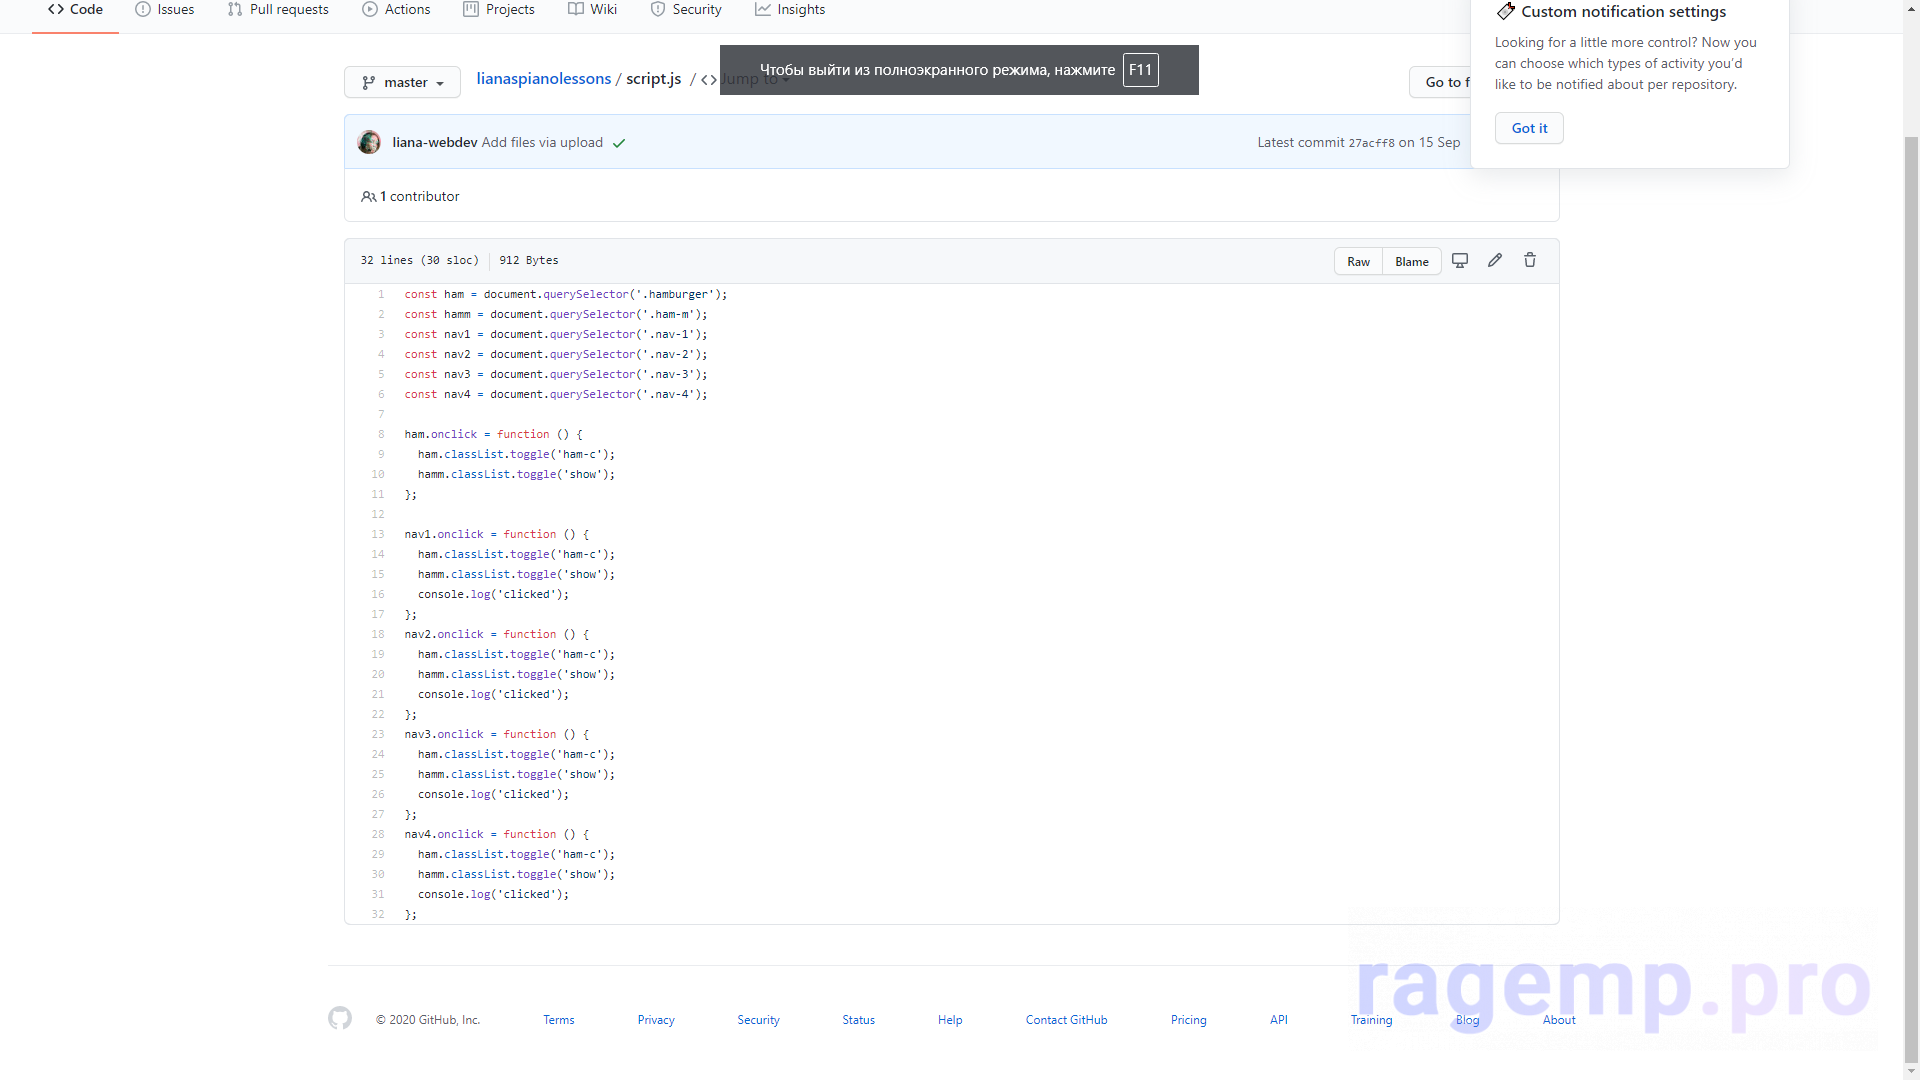Open the Privacy footer link
This screenshot has width=1920, height=1080.
tap(656, 1020)
